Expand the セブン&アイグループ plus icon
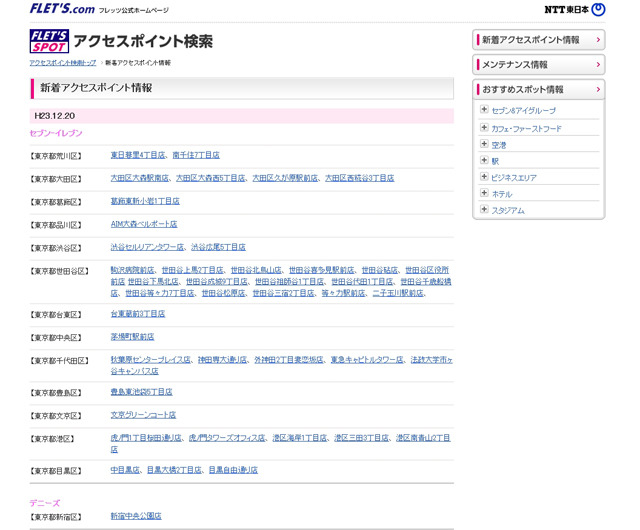Screen dimensions: 640x530 click(484, 109)
